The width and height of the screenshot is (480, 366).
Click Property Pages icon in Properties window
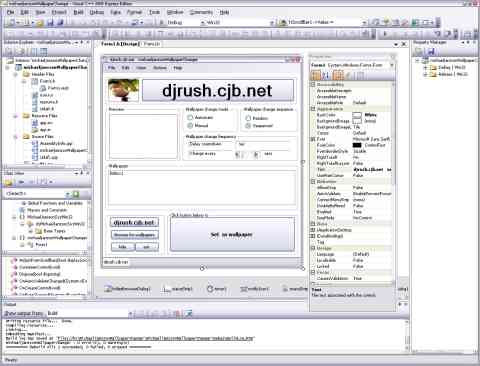click(x=360, y=75)
